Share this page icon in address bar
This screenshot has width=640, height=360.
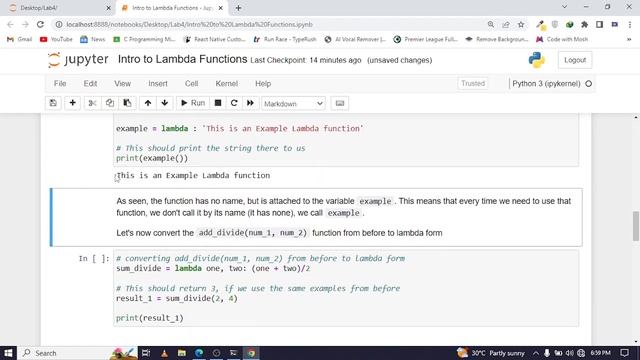tap(506, 24)
